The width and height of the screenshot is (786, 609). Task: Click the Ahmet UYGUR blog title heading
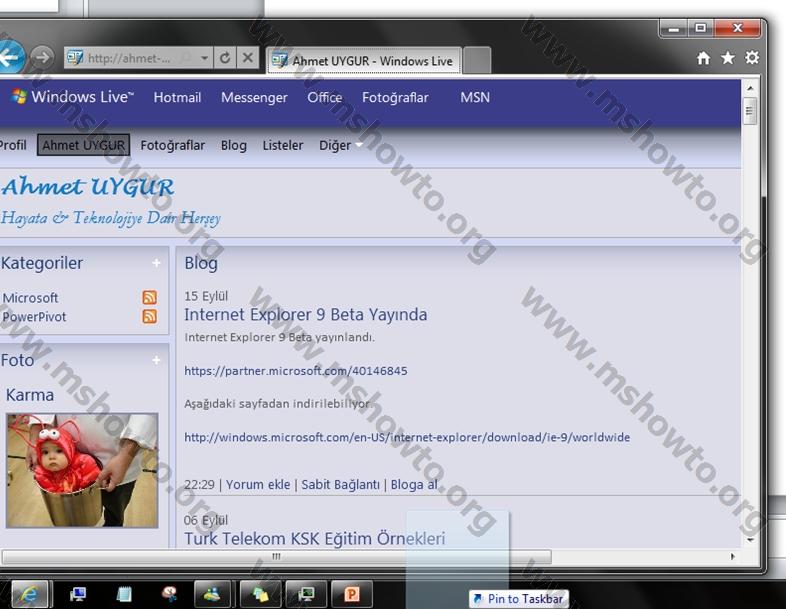87,186
